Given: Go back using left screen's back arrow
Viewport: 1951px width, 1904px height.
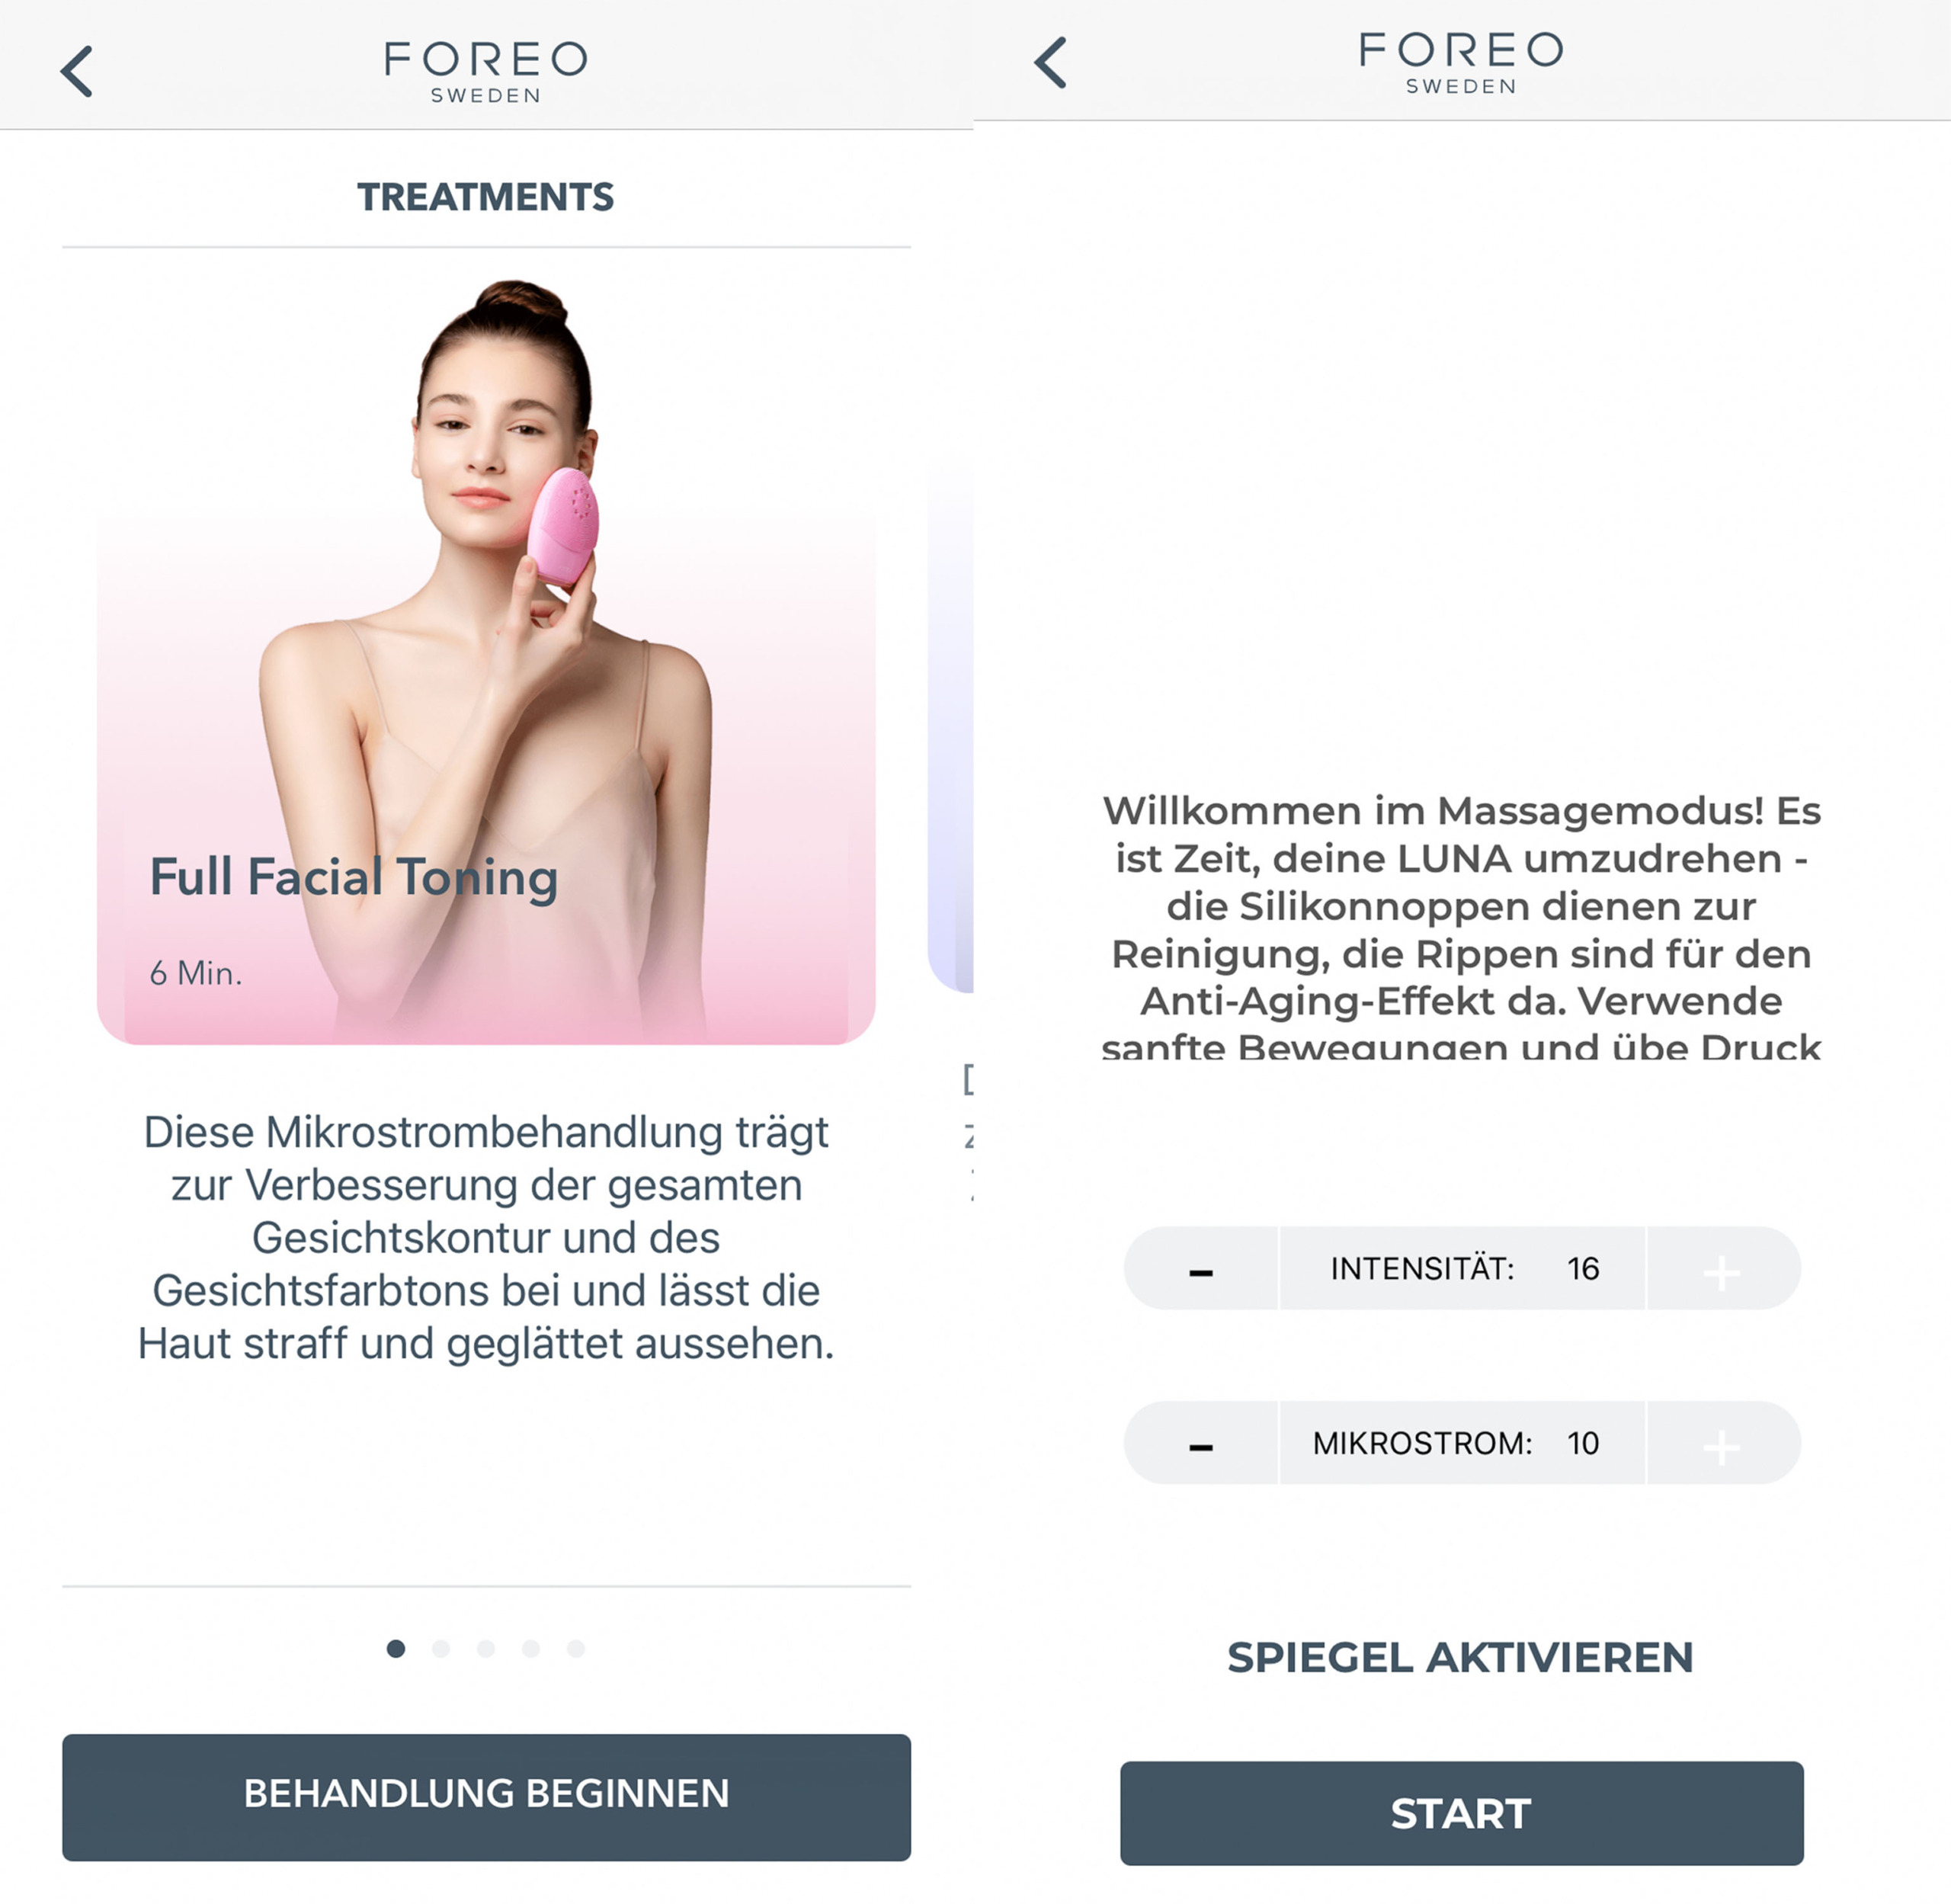Looking at the screenshot, I should click(77, 71).
